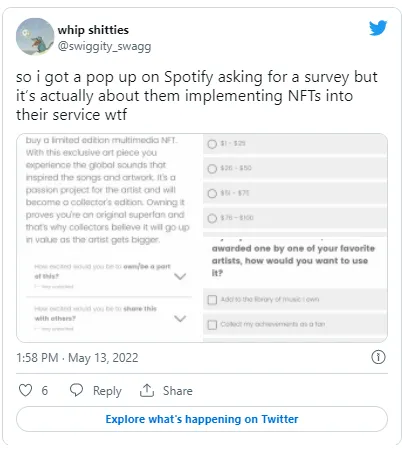Image resolution: width=402 pixels, height=451 pixels.
Task: Open the @swiggity_swagg handle link
Action: point(104,46)
